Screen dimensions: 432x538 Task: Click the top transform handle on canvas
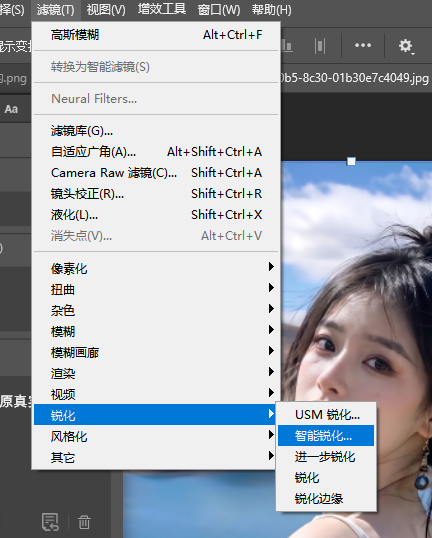pos(351,161)
